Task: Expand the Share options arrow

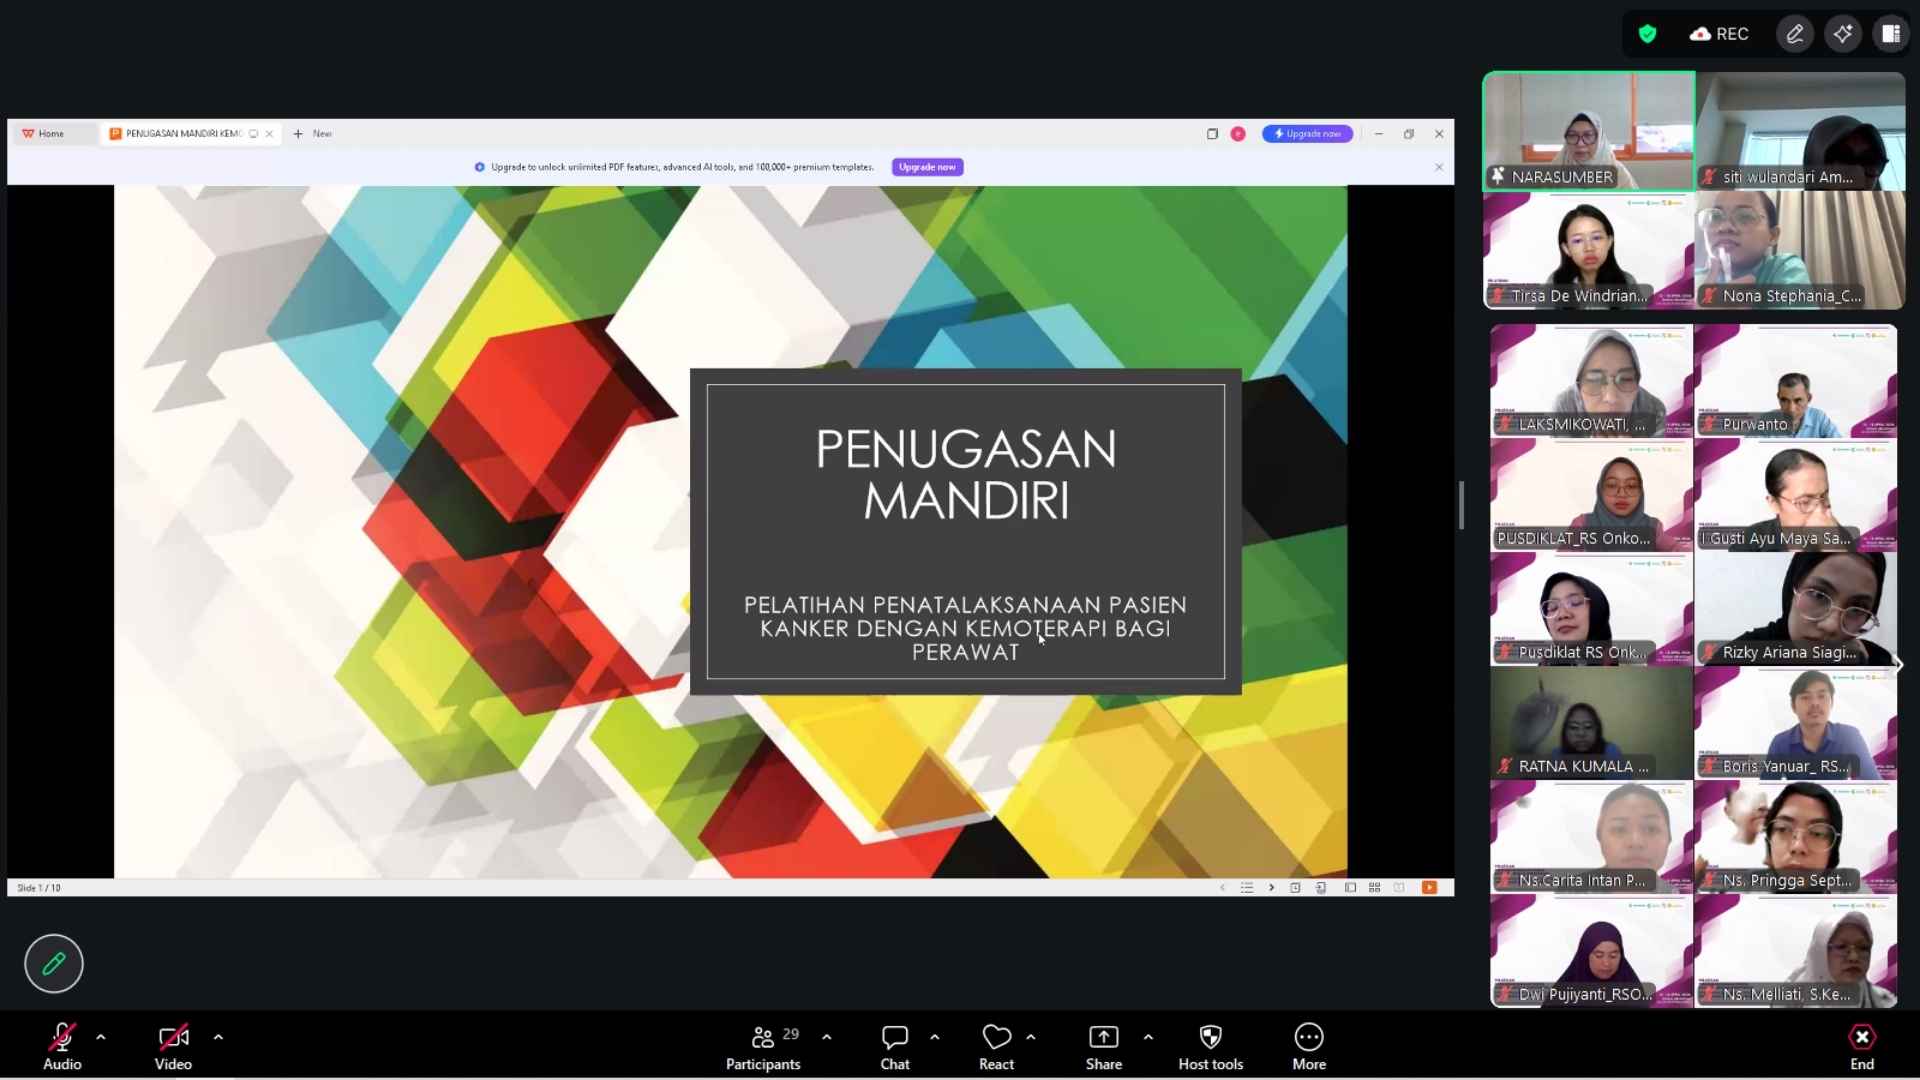Action: (1148, 1037)
